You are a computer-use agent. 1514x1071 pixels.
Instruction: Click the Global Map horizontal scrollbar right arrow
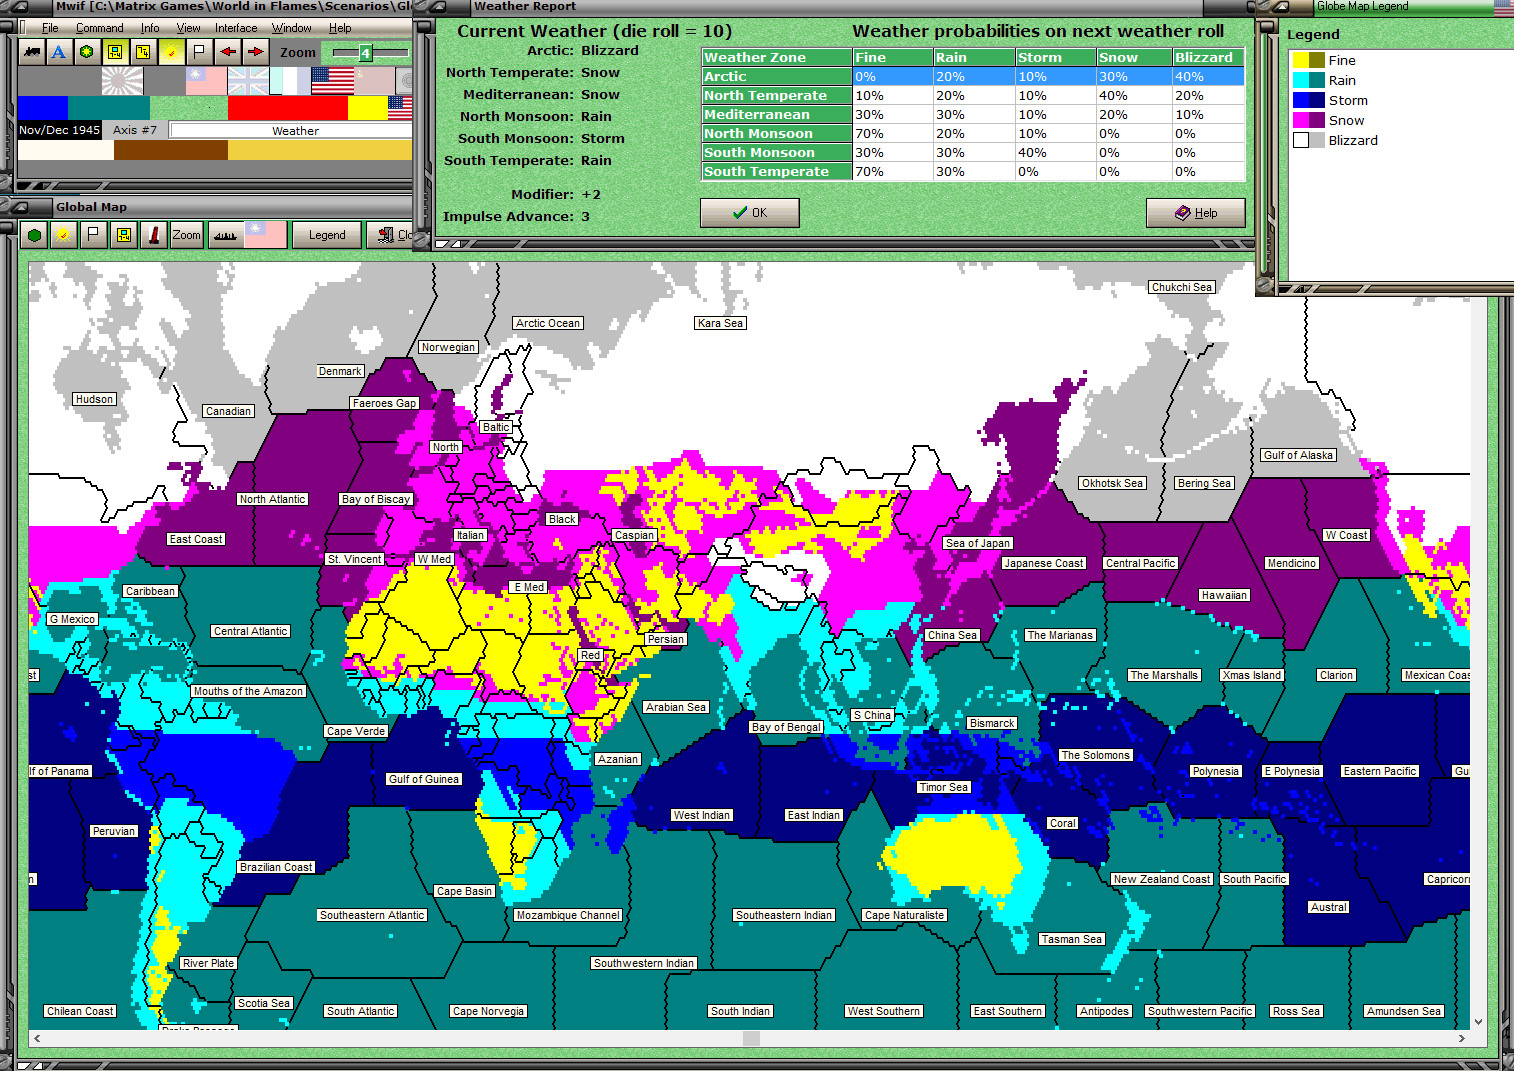[1462, 1039]
